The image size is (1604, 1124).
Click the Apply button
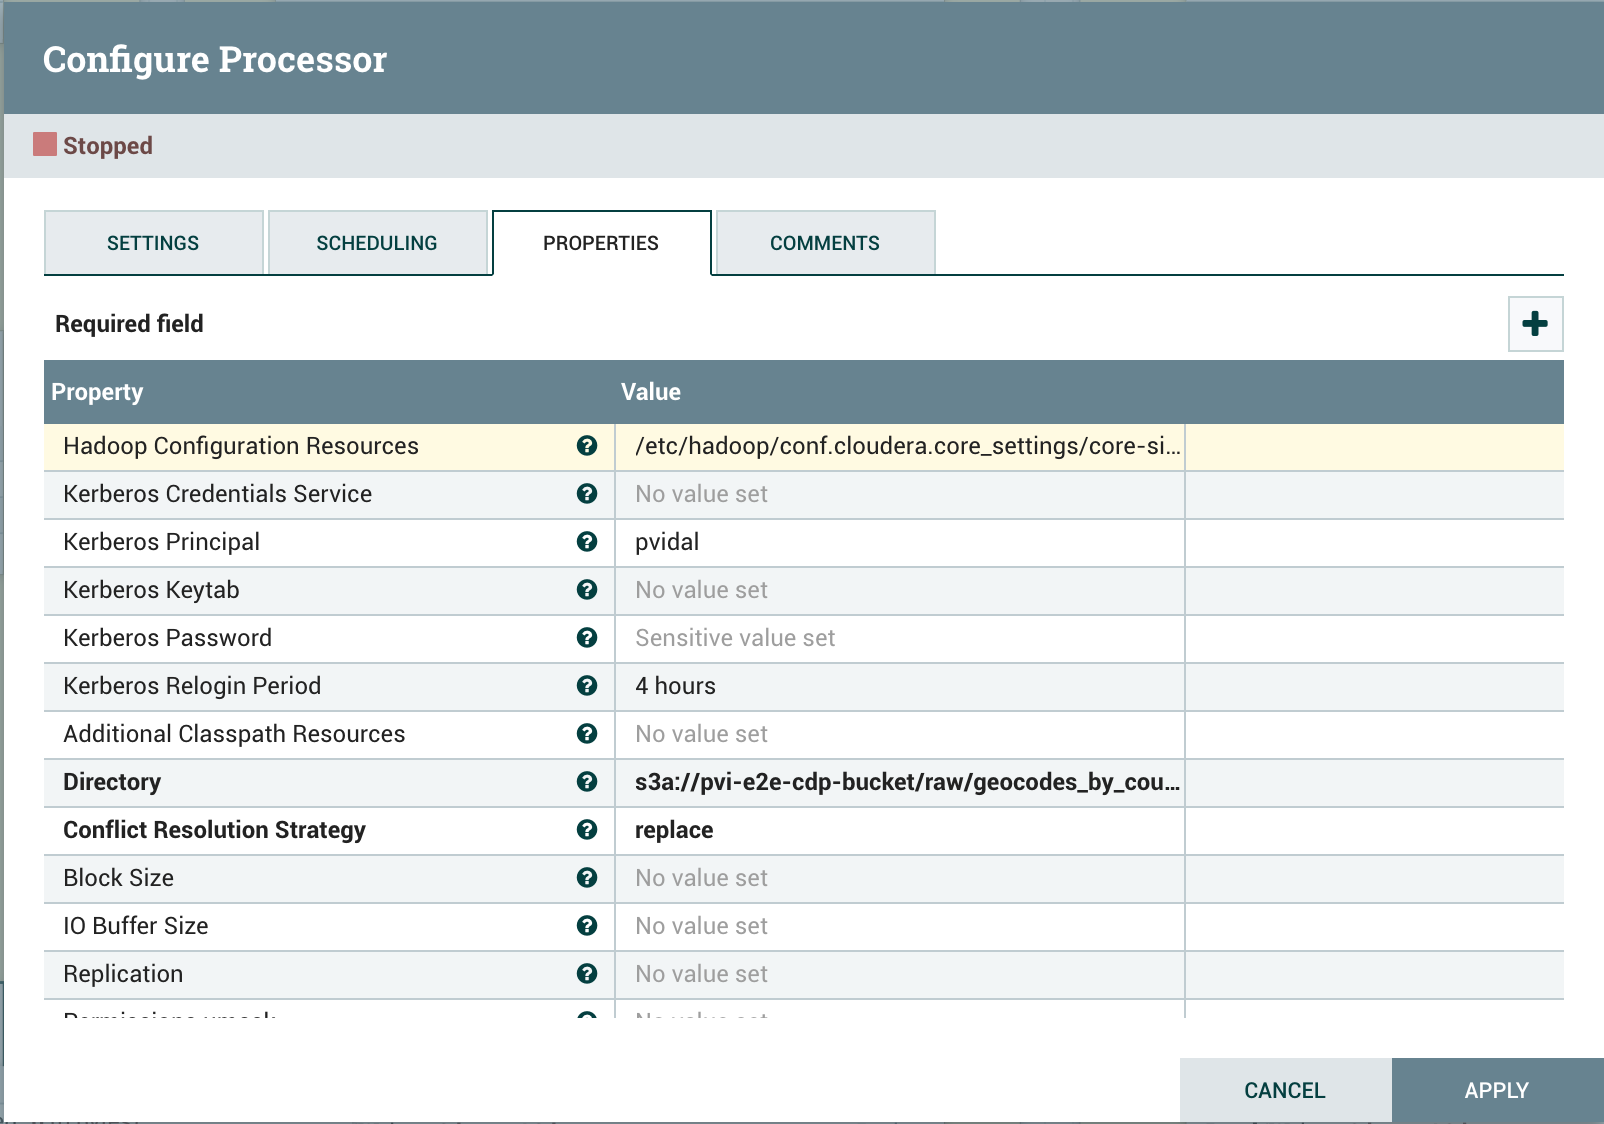tap(1494, 1090)
